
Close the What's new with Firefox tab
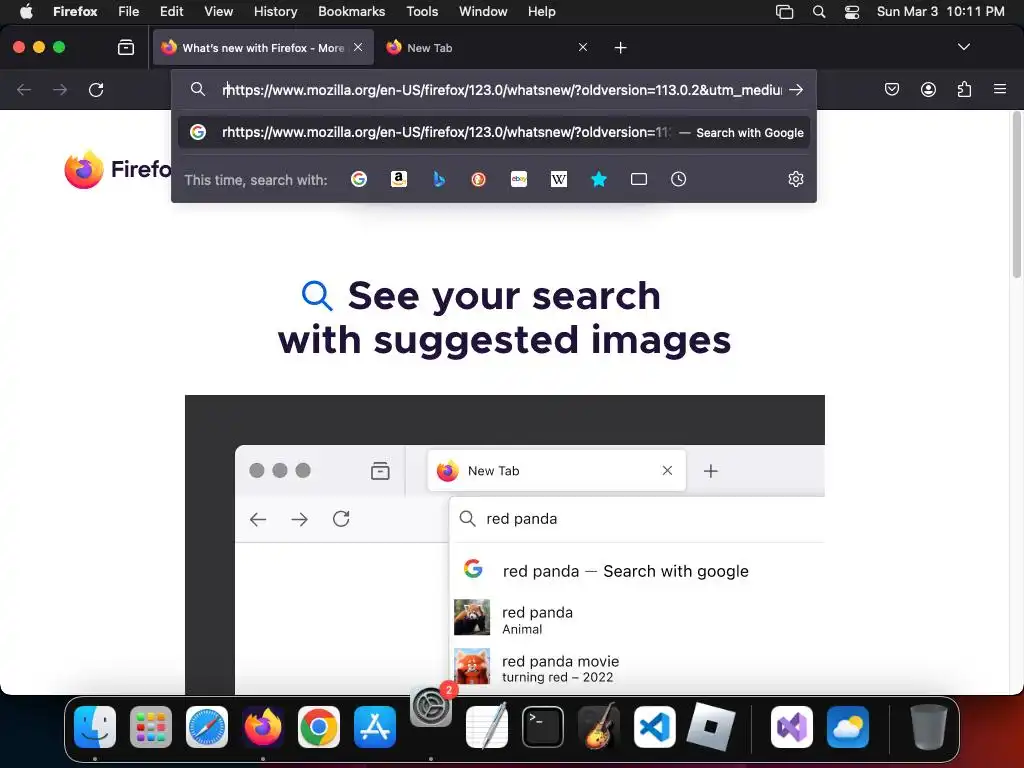(x=358, y=47)
